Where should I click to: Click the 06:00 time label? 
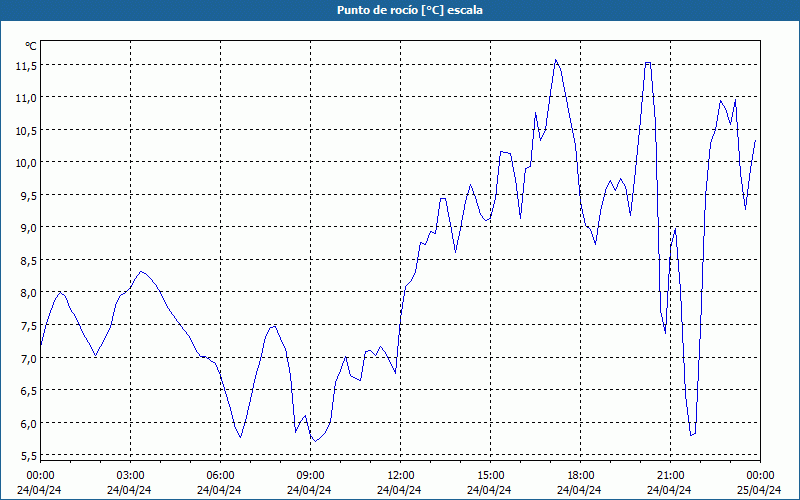(x=220, y=476)
